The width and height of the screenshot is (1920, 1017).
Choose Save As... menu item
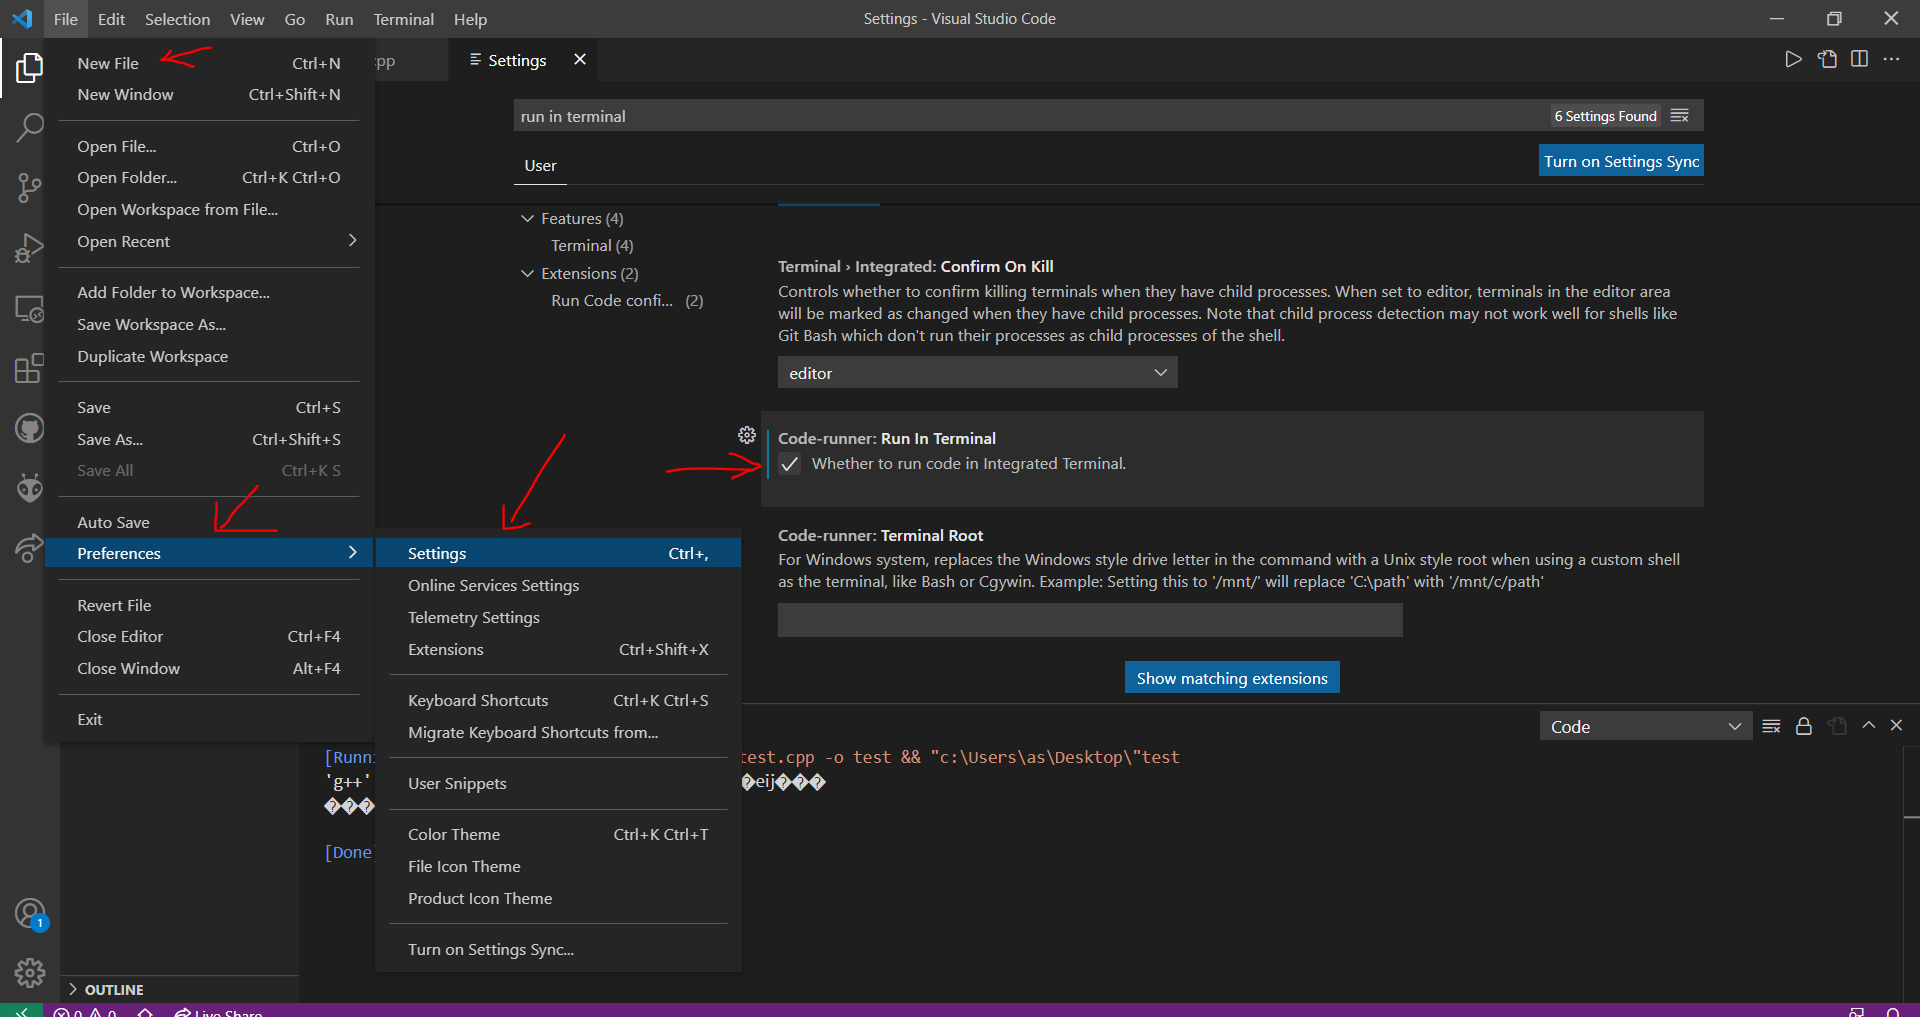tap(208, 439)
